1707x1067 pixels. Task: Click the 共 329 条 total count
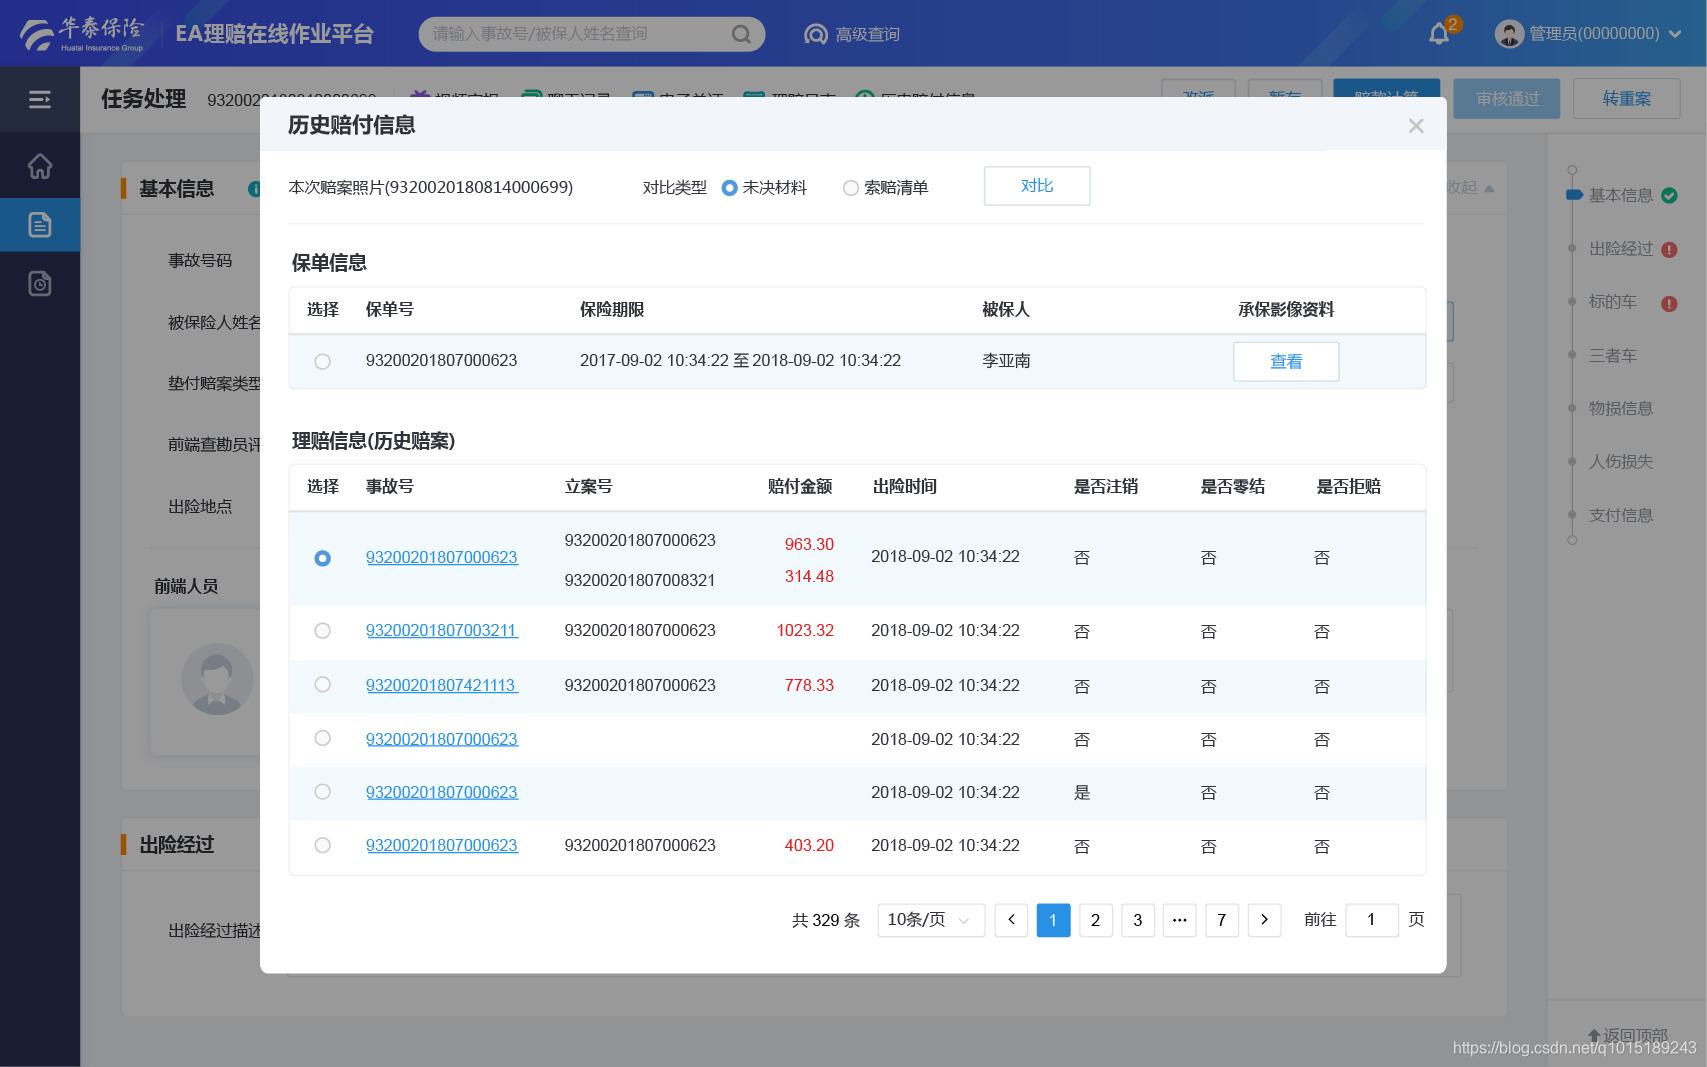pos(826,920)
